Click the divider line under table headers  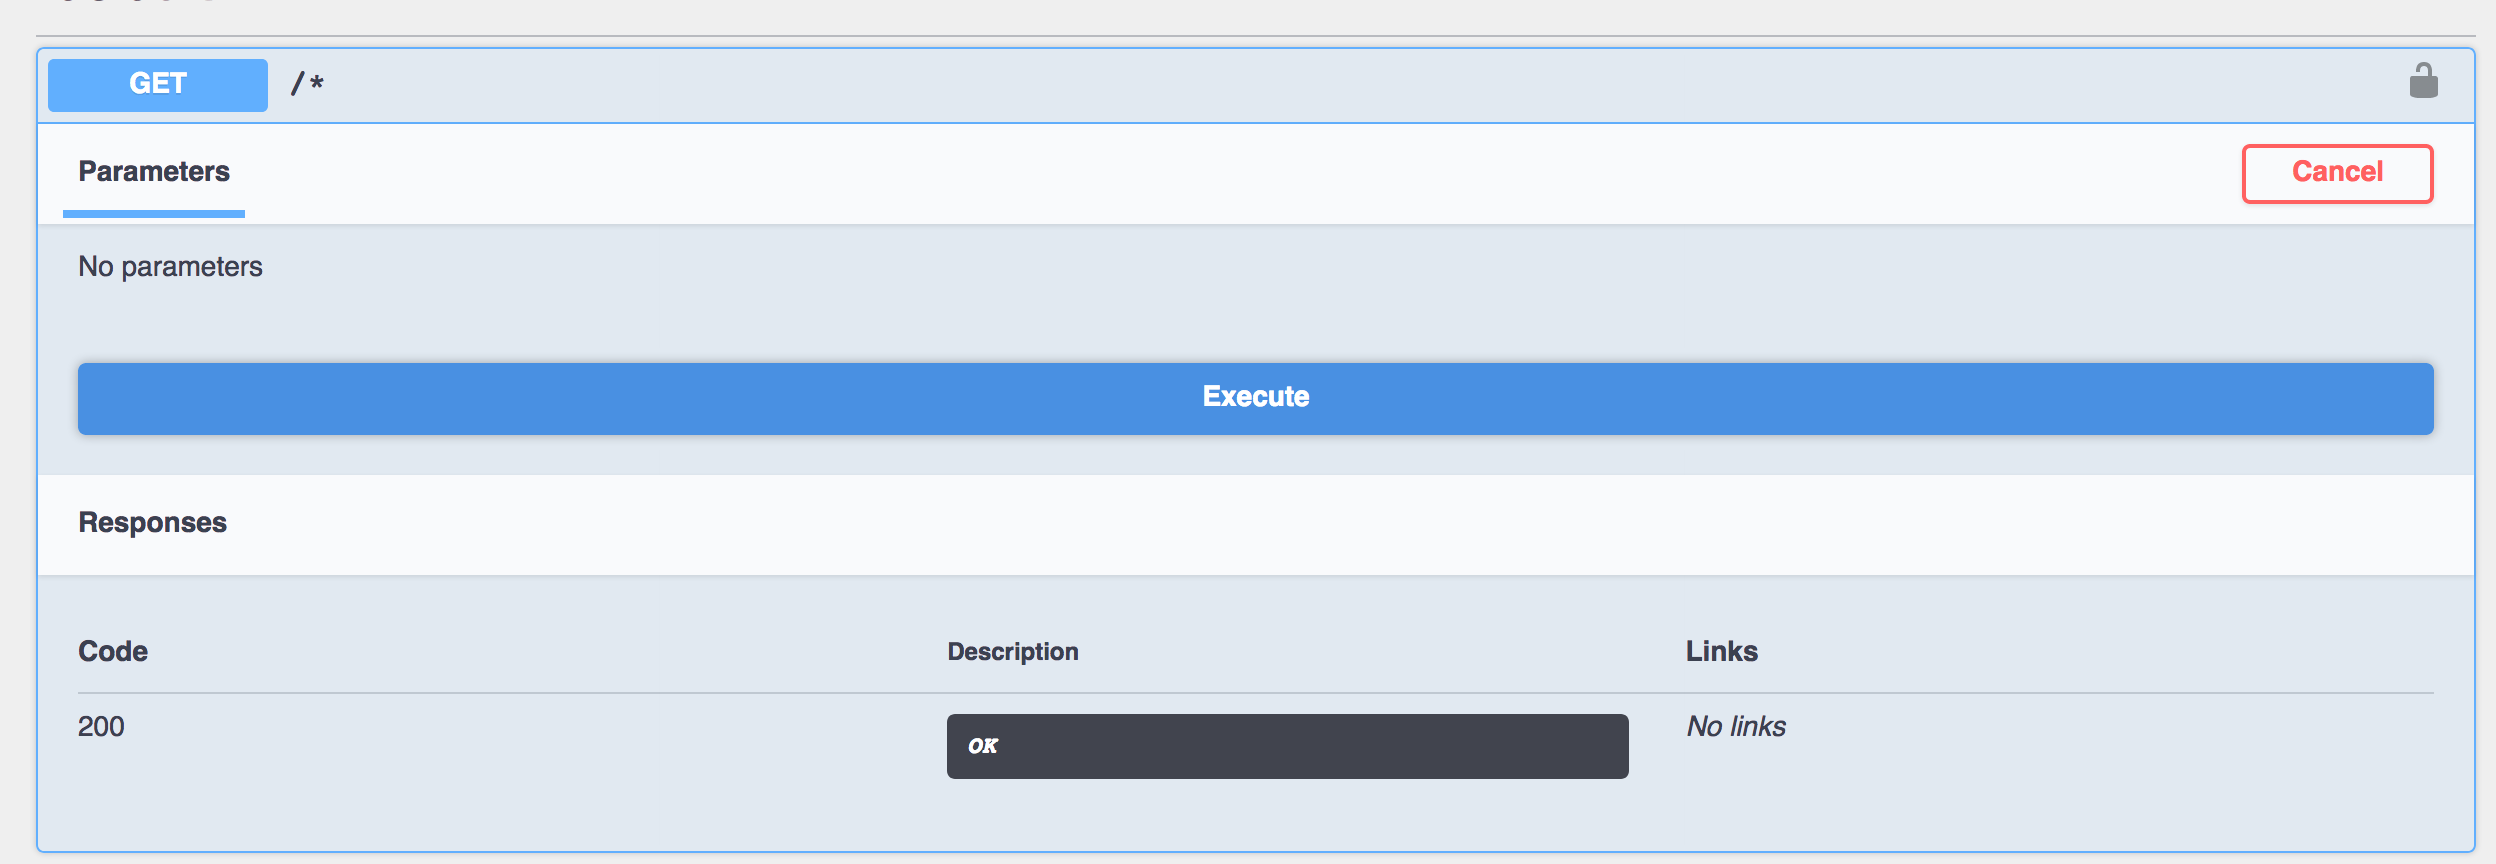pos(1256,693)
